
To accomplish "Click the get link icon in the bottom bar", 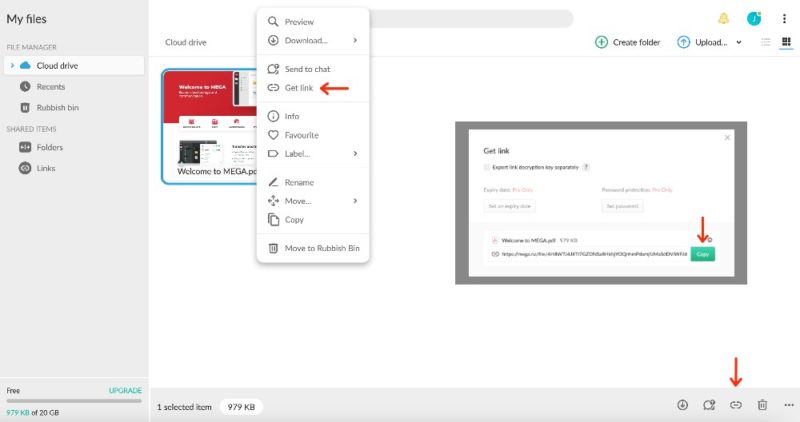I will (x=735, y=405).
